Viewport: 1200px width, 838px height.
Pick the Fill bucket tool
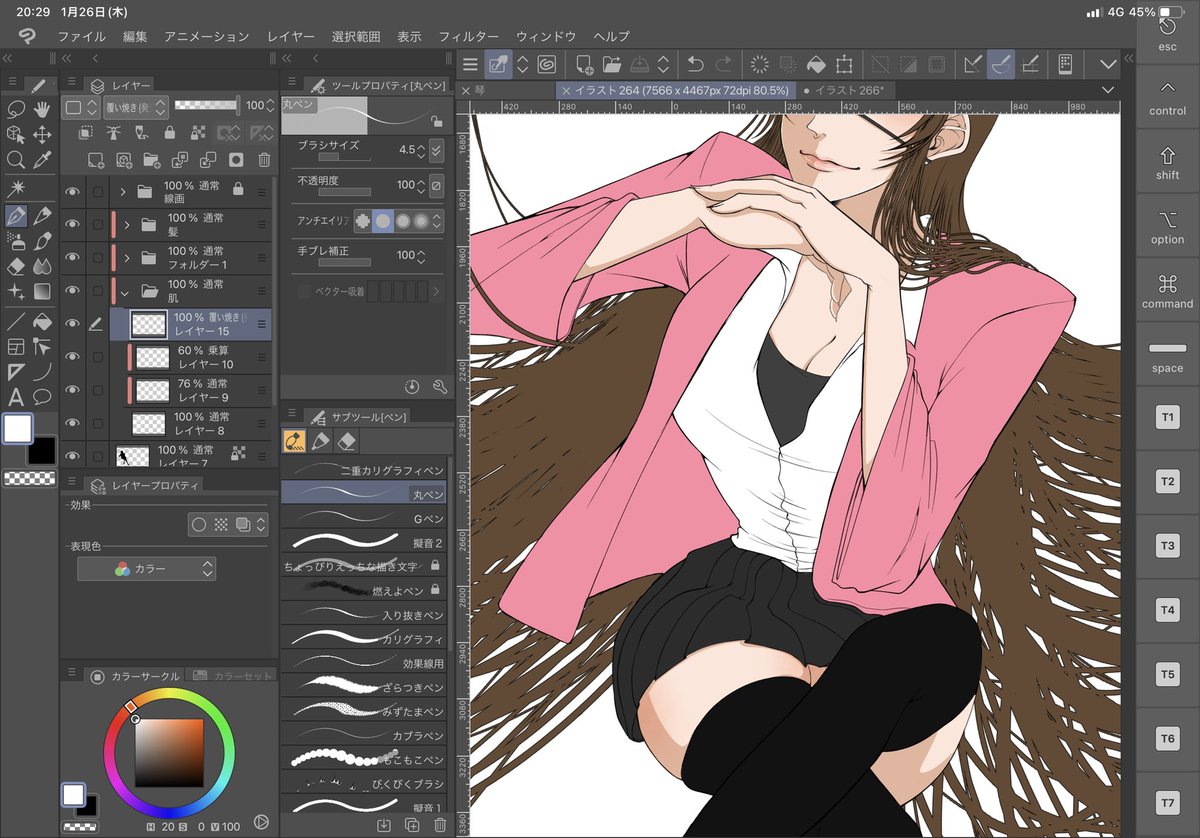click(x=42, y=320)
